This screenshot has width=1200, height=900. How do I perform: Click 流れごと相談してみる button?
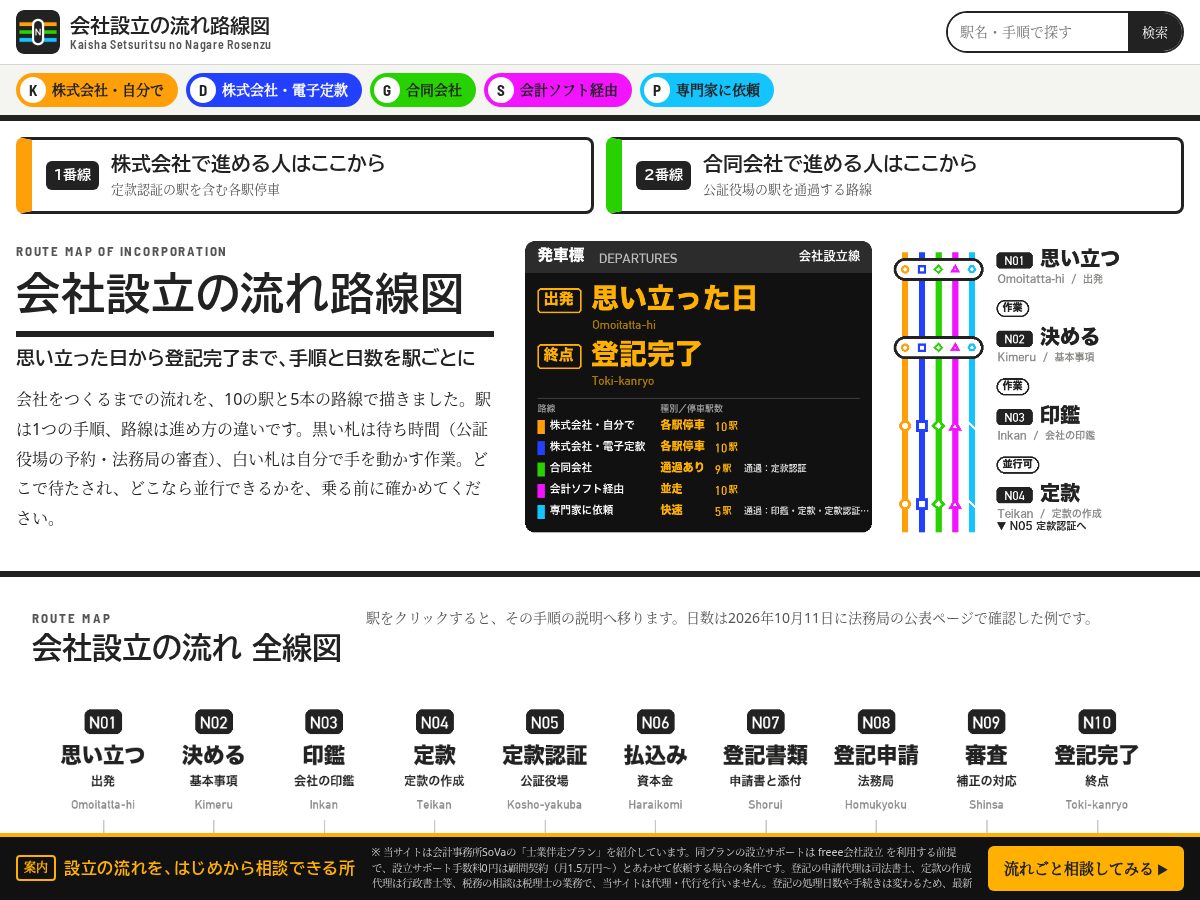point(1086,869)
